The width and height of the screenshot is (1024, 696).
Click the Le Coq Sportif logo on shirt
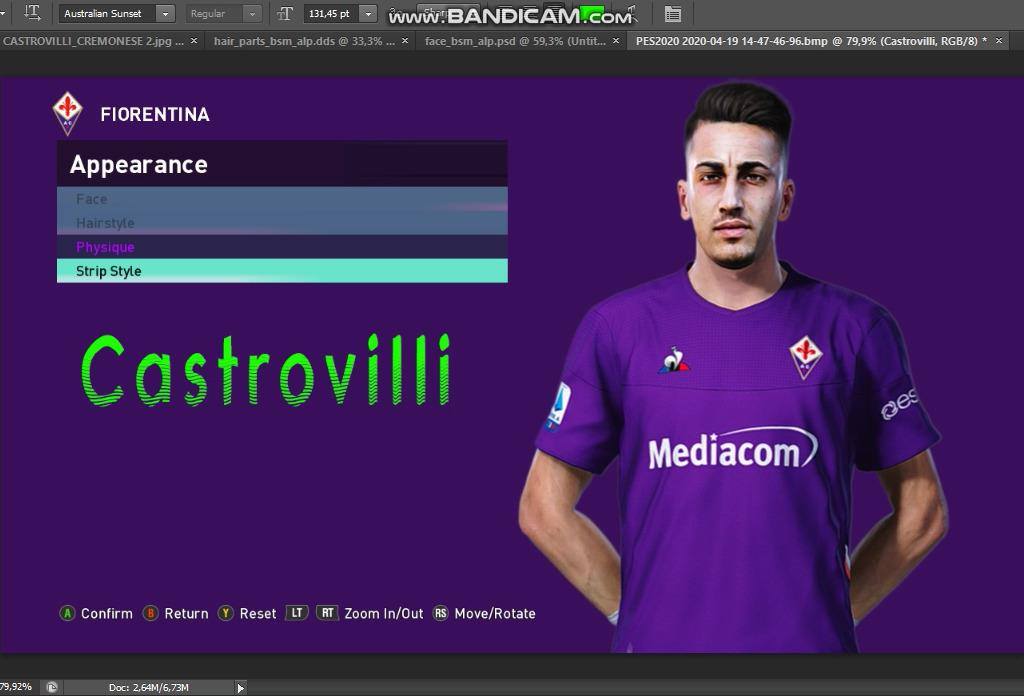click(674, 362)
